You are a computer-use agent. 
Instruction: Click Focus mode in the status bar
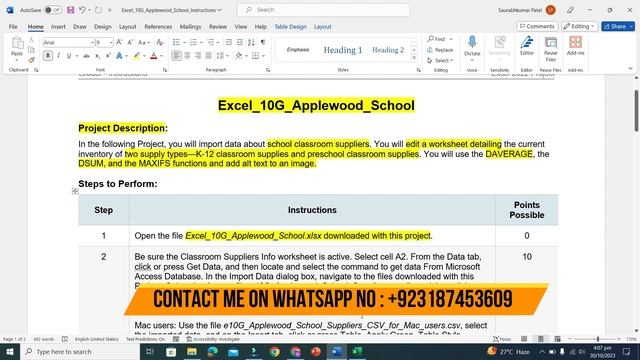pos(502,339)
